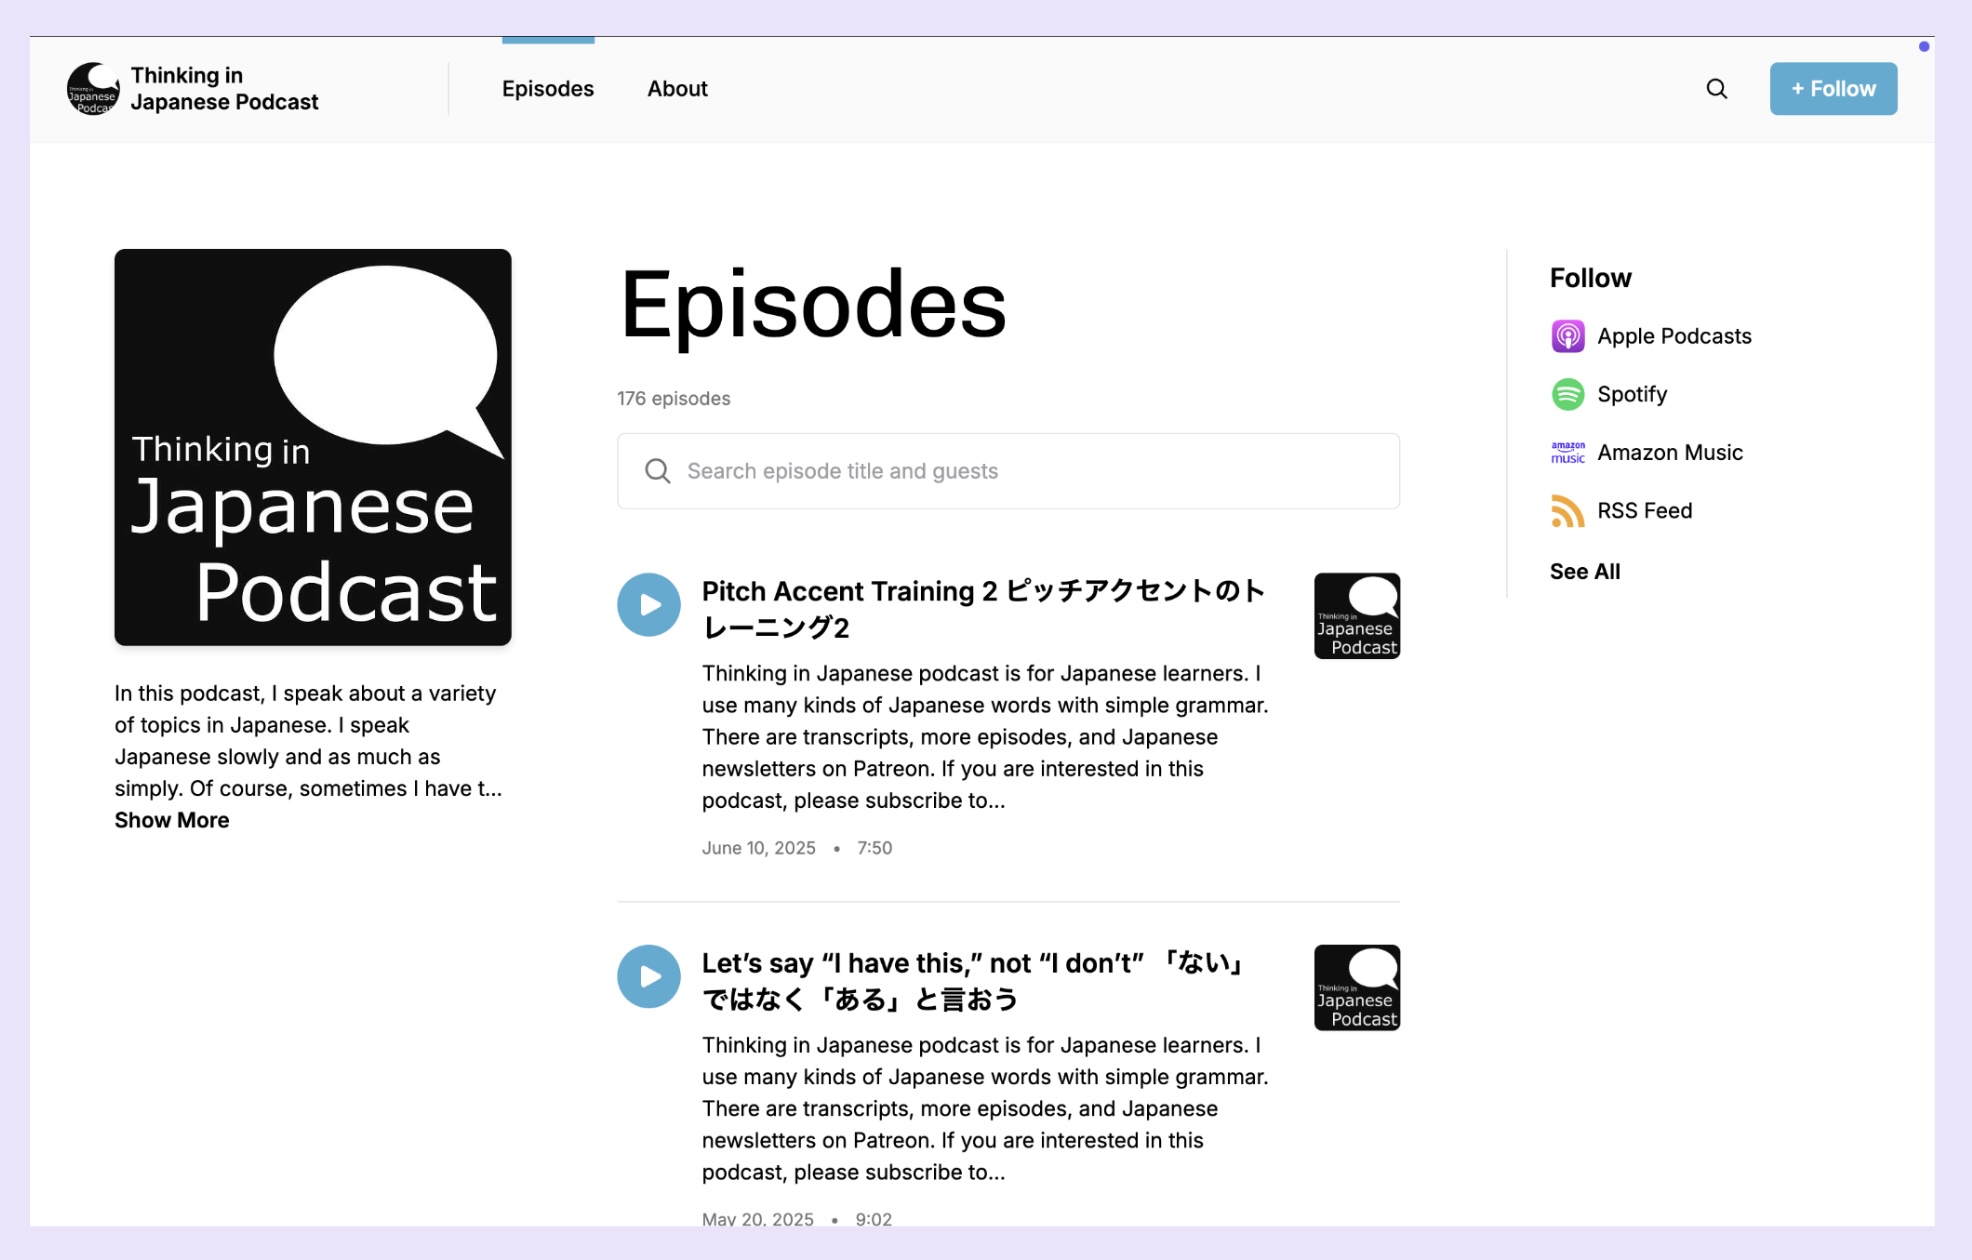Viewport: 1972px width, 1260px height.
Task: Open the Let's say "I have this" episode title
Action: [972, 981]
